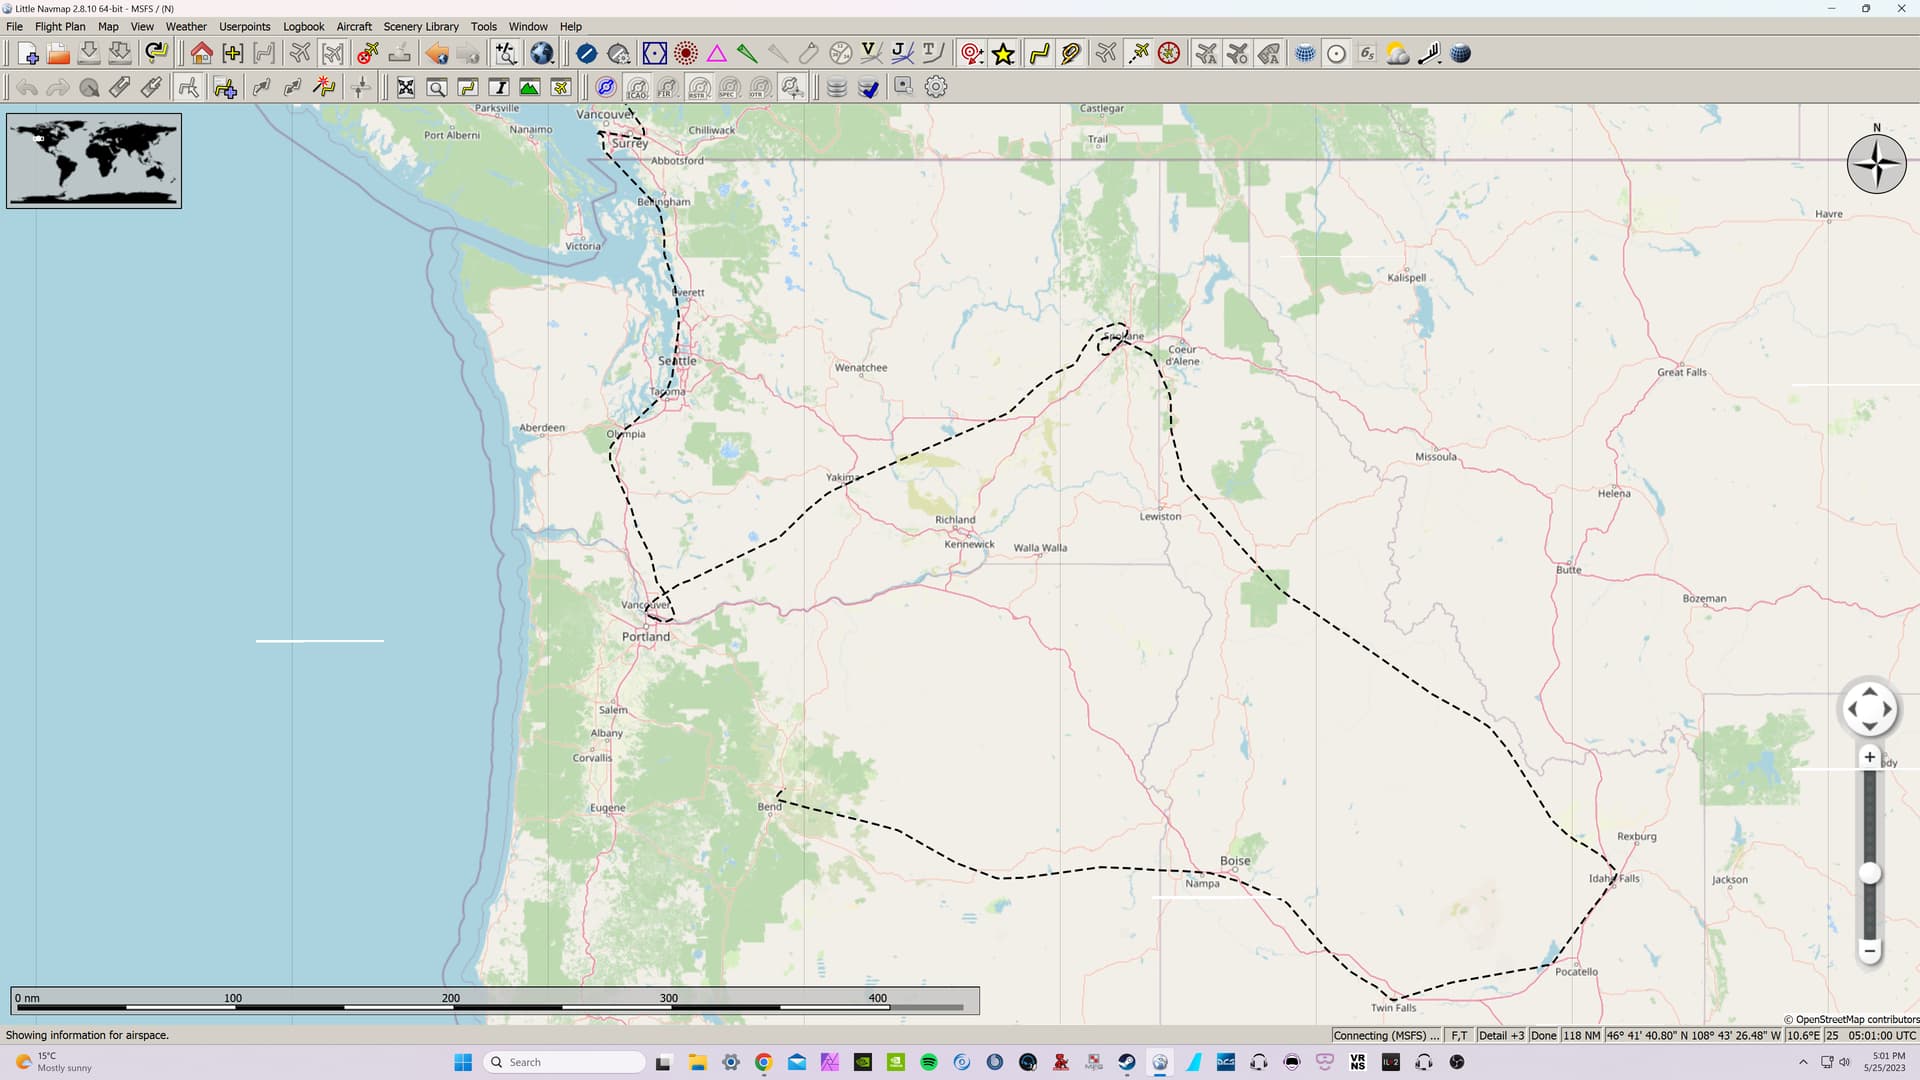Click the elevation profile green mountain icon

point(529,87)
